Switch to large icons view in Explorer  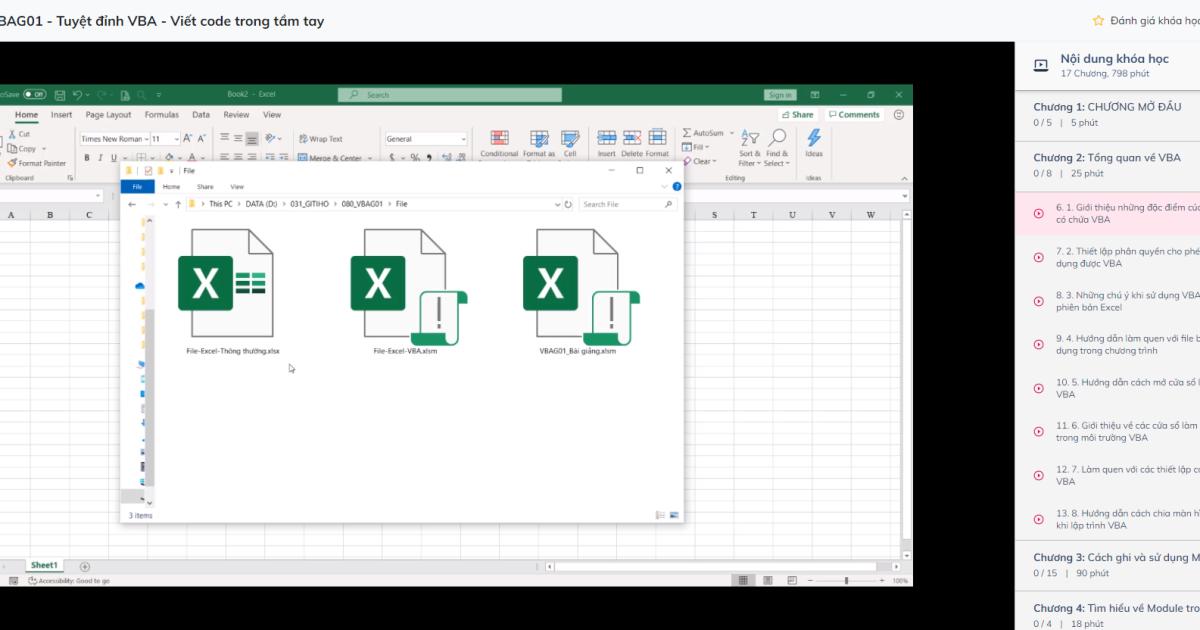pyautogui.click(x=674, y=515)
